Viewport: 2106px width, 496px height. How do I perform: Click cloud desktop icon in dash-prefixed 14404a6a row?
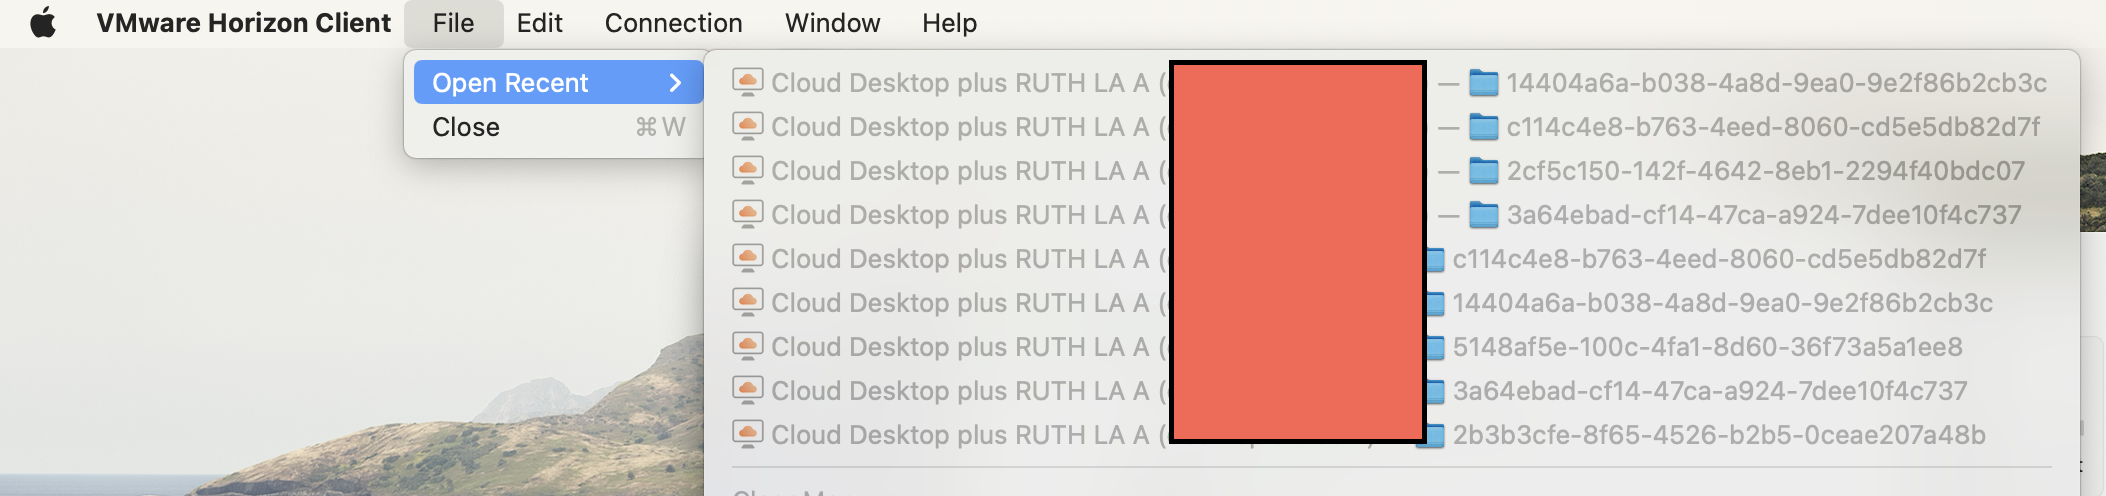pos(748,82)
